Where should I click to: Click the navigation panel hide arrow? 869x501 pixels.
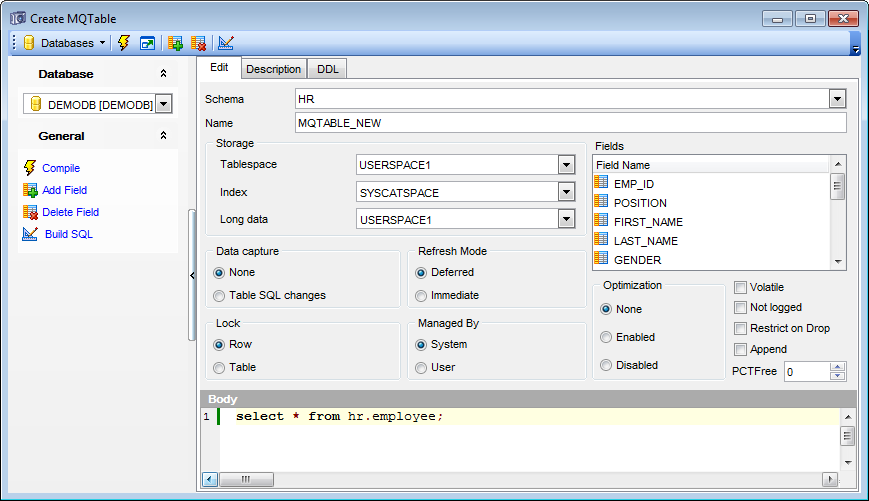(x=192, y=275)
